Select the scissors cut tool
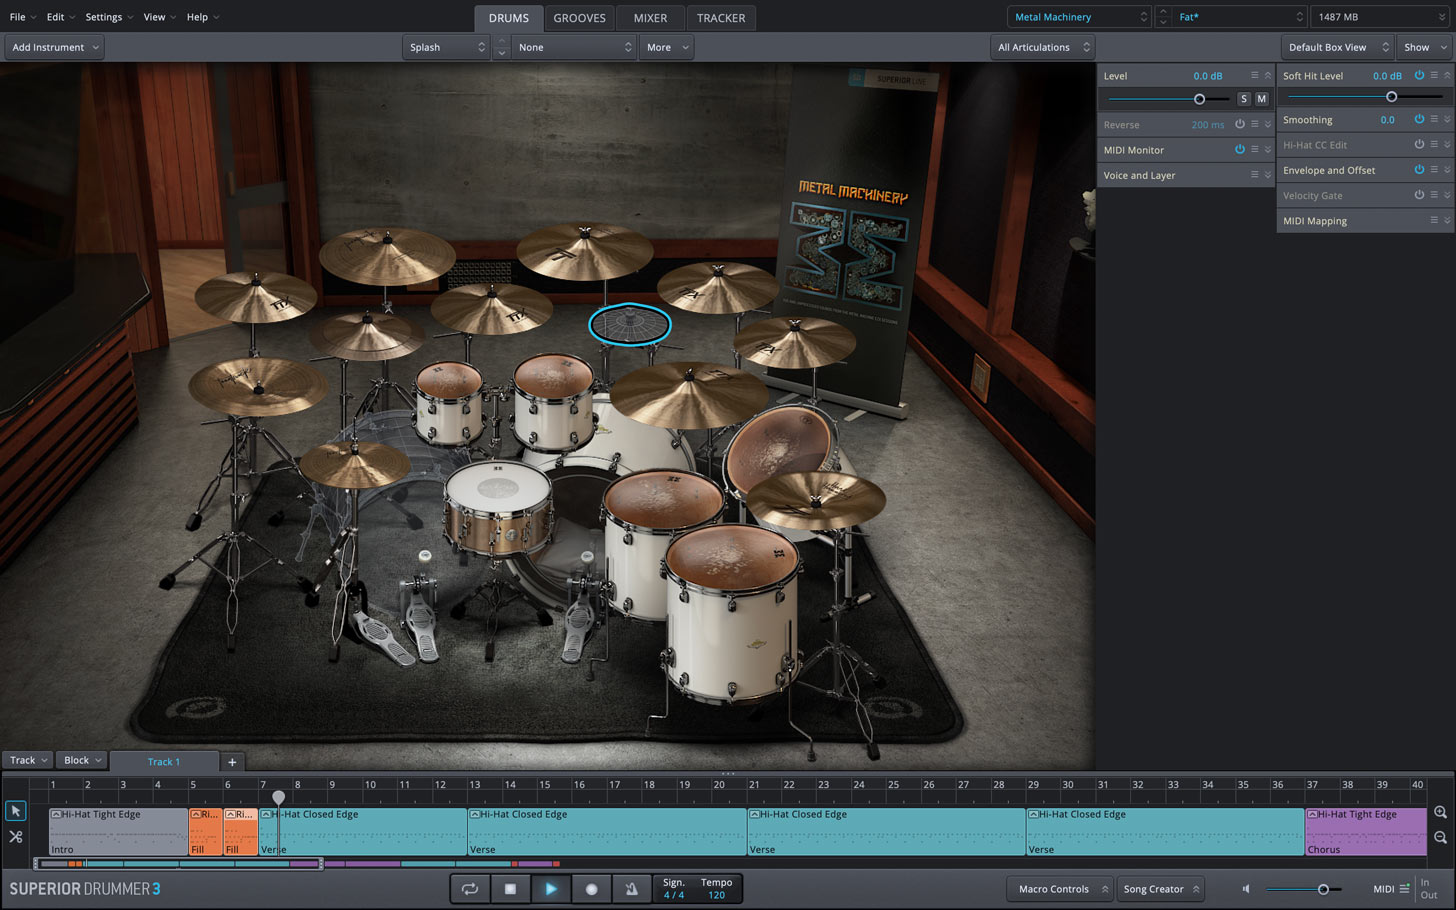Image resolution: width=1456 pixels, height=910 pixels. [15, 837]
